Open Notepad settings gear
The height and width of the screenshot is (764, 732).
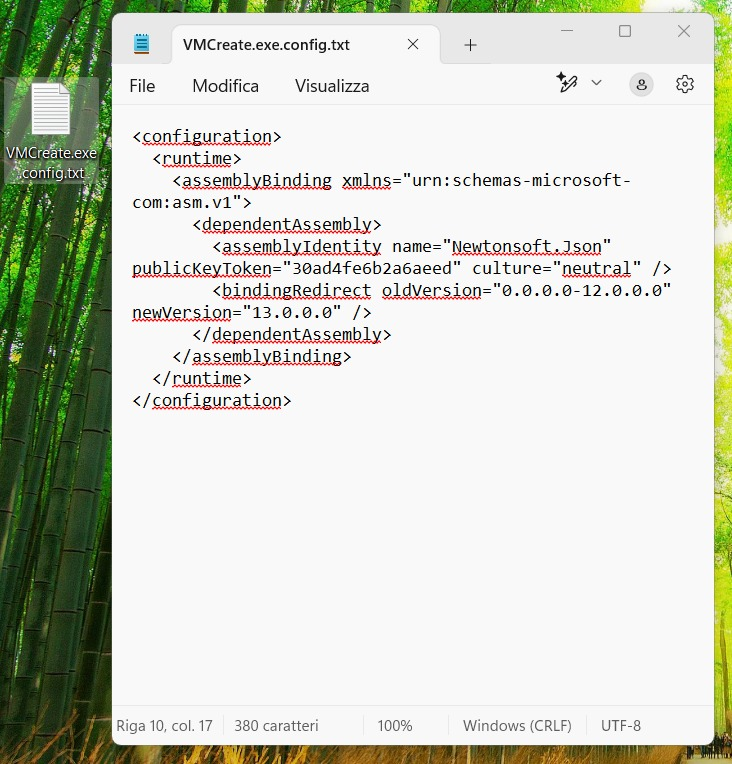point(685,84)
